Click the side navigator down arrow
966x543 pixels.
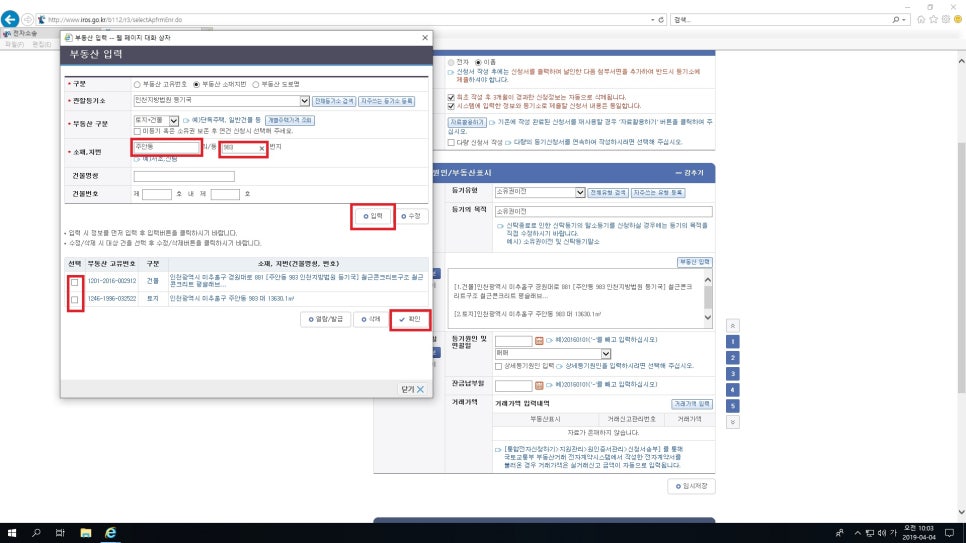[733, 422]
